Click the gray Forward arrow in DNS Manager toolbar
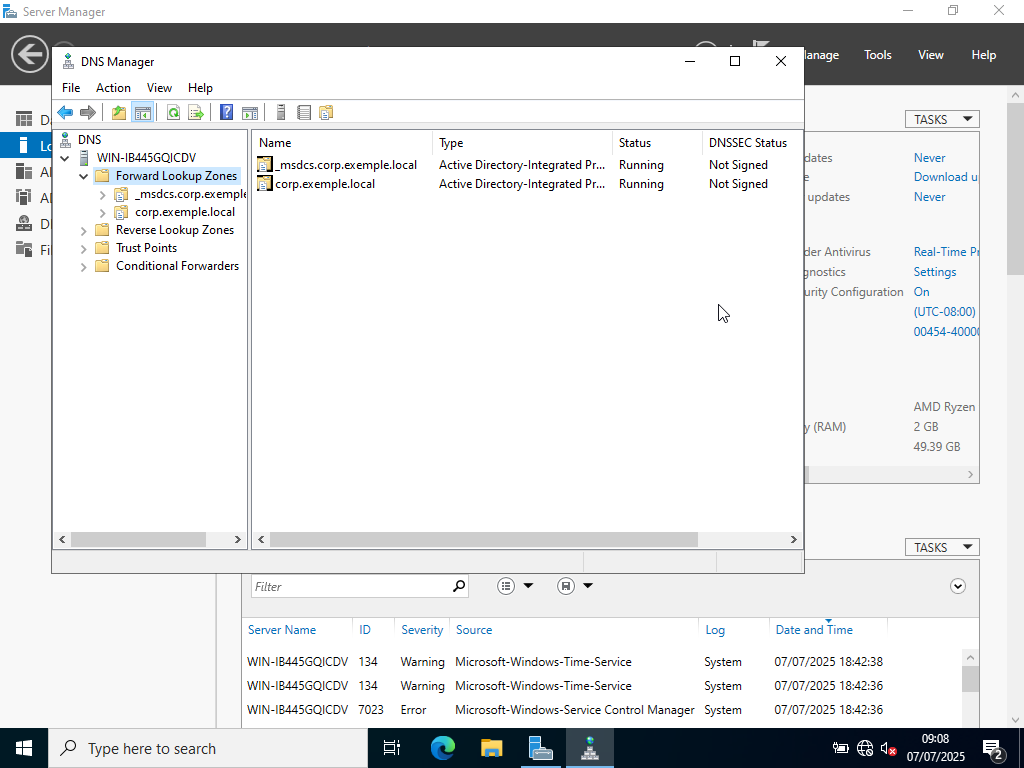Screen dimensions: 1024x768 (x=88, y=112)
